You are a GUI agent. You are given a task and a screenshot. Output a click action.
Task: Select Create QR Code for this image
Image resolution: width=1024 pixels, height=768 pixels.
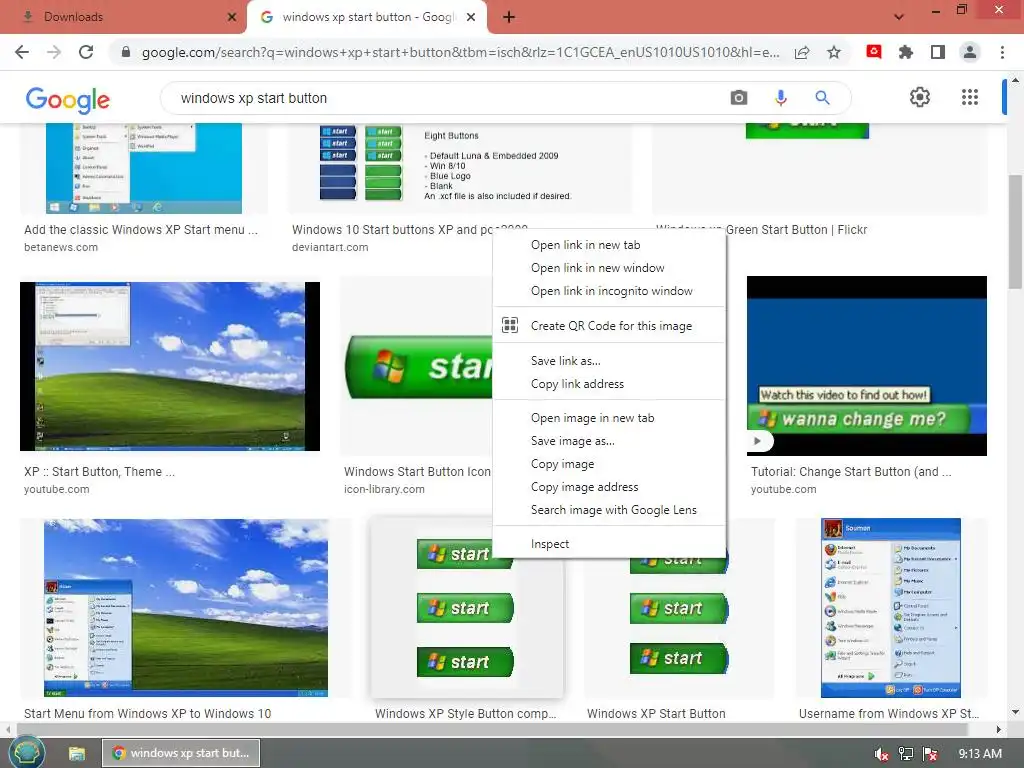[x=609, y=325]
